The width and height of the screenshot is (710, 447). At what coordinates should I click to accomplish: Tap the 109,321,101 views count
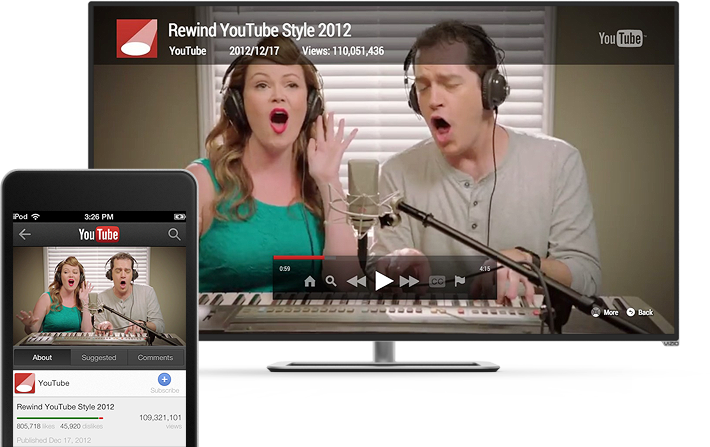tap(160, 418)
